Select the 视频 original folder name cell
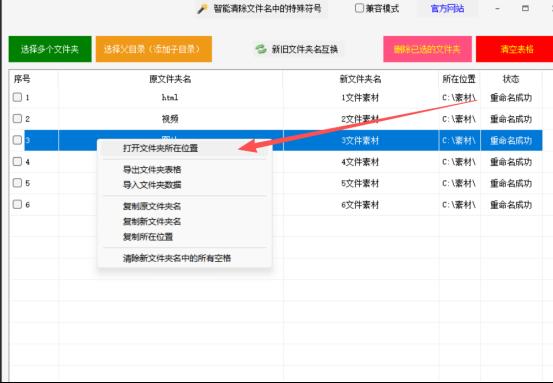This screenshot has width=553, height=383. [170, 119]
